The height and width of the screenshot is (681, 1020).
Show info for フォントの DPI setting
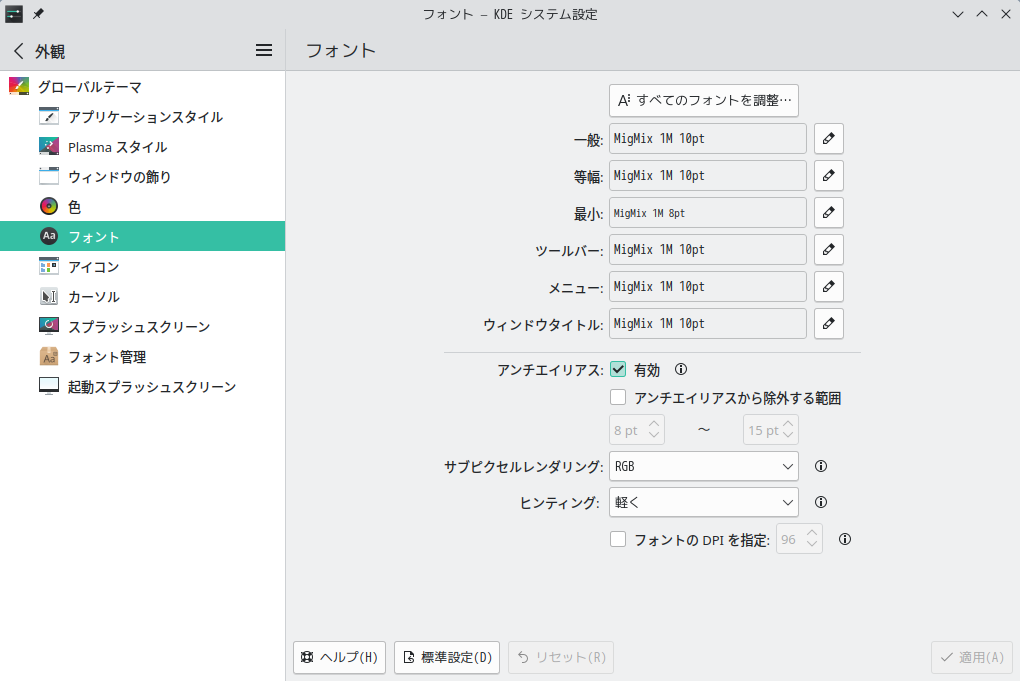click(844, 539)
